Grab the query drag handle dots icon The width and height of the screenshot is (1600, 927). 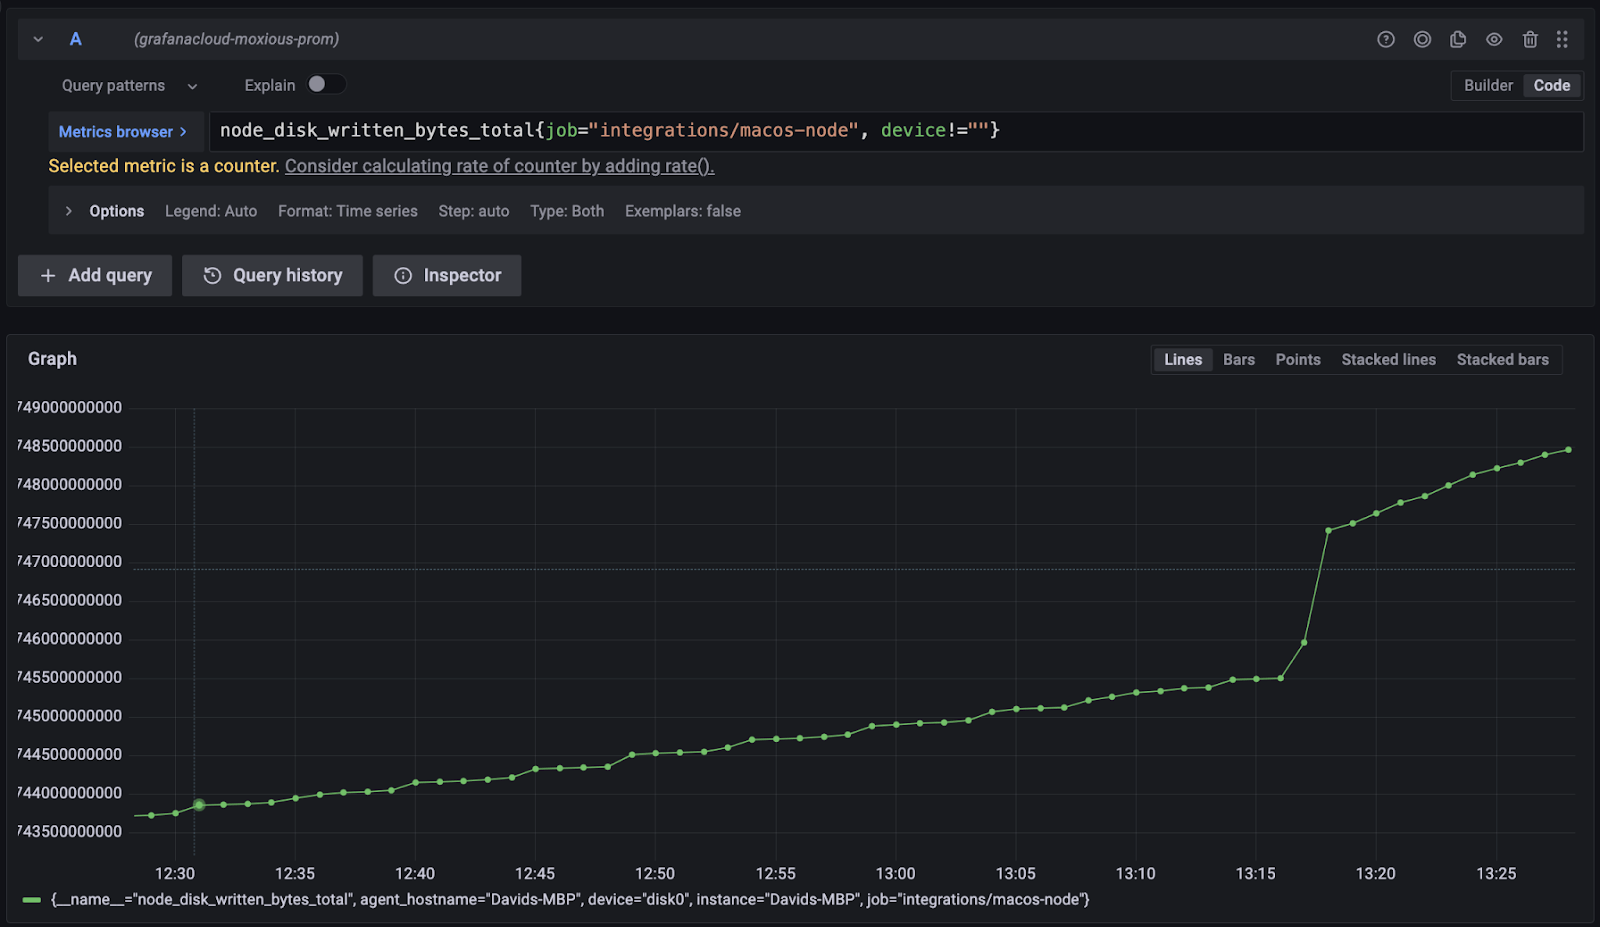[x=1562, y=39]
